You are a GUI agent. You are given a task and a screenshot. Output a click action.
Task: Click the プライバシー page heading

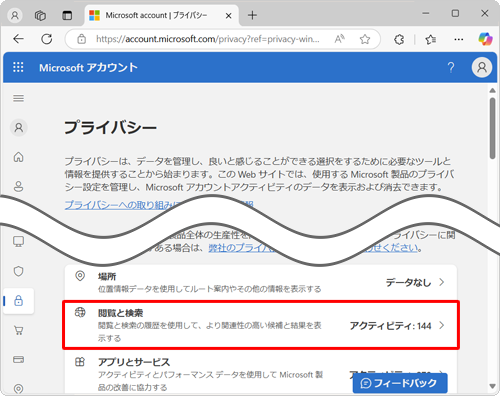[x=110, y=128]
